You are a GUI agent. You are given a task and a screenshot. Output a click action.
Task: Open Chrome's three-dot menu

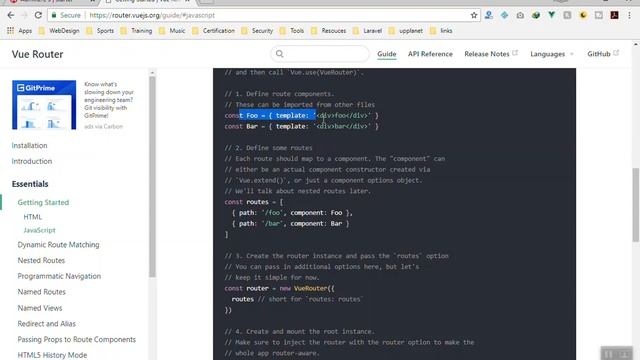[629, 15]
